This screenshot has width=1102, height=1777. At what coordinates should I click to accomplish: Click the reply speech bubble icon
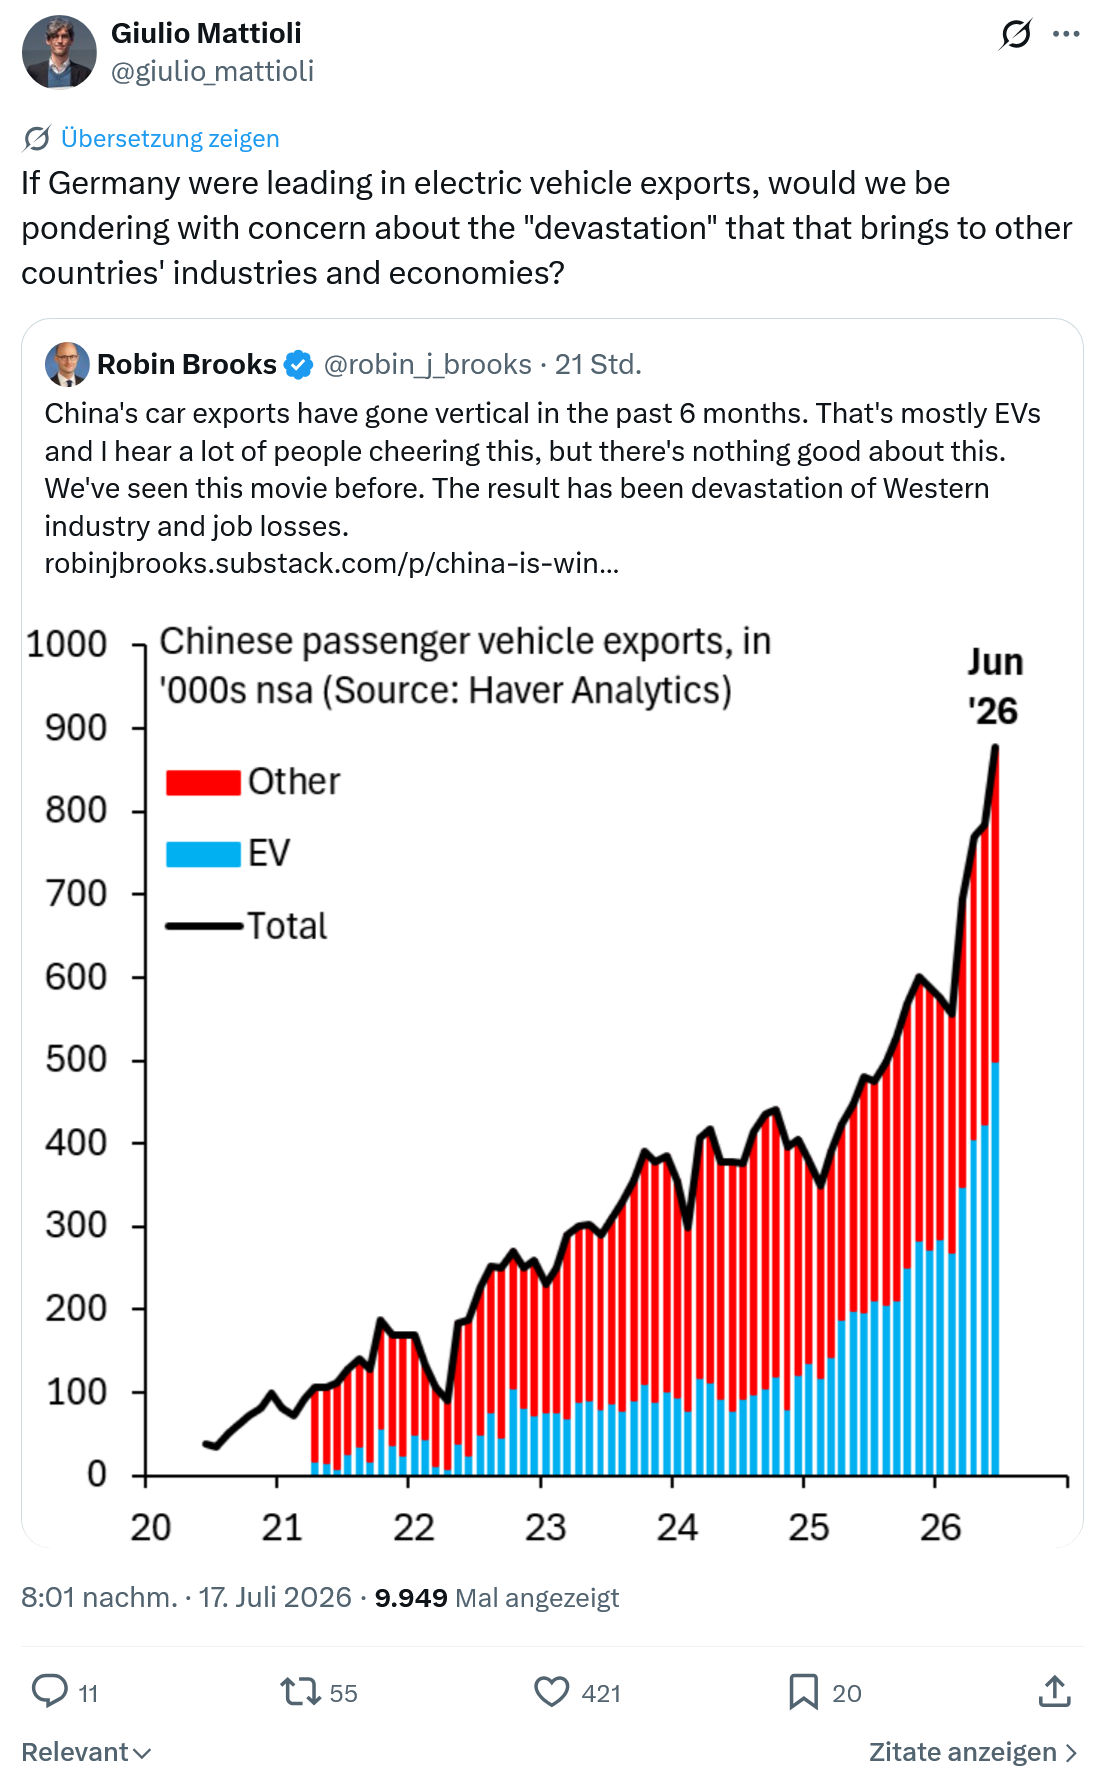coord(50,1691)
